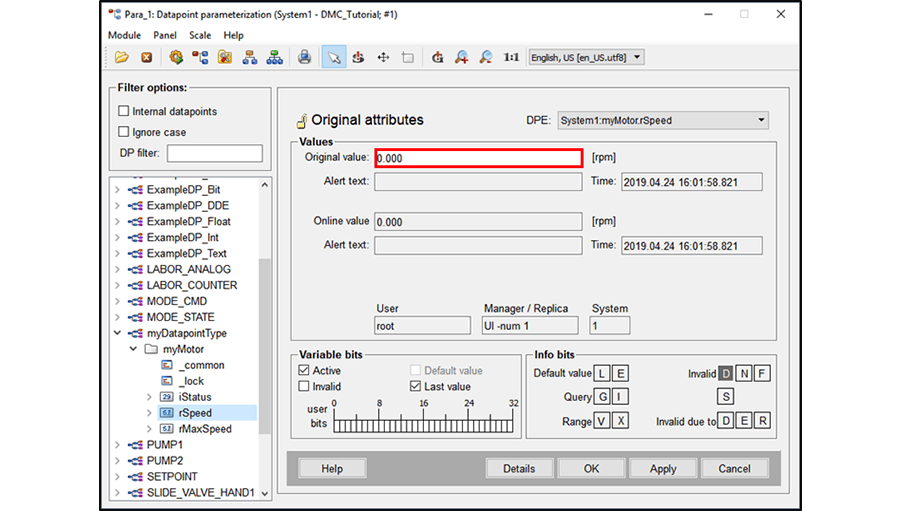Click the printer icon in toolbar
This screenshot has height=511, width=900.
point(304,58)
